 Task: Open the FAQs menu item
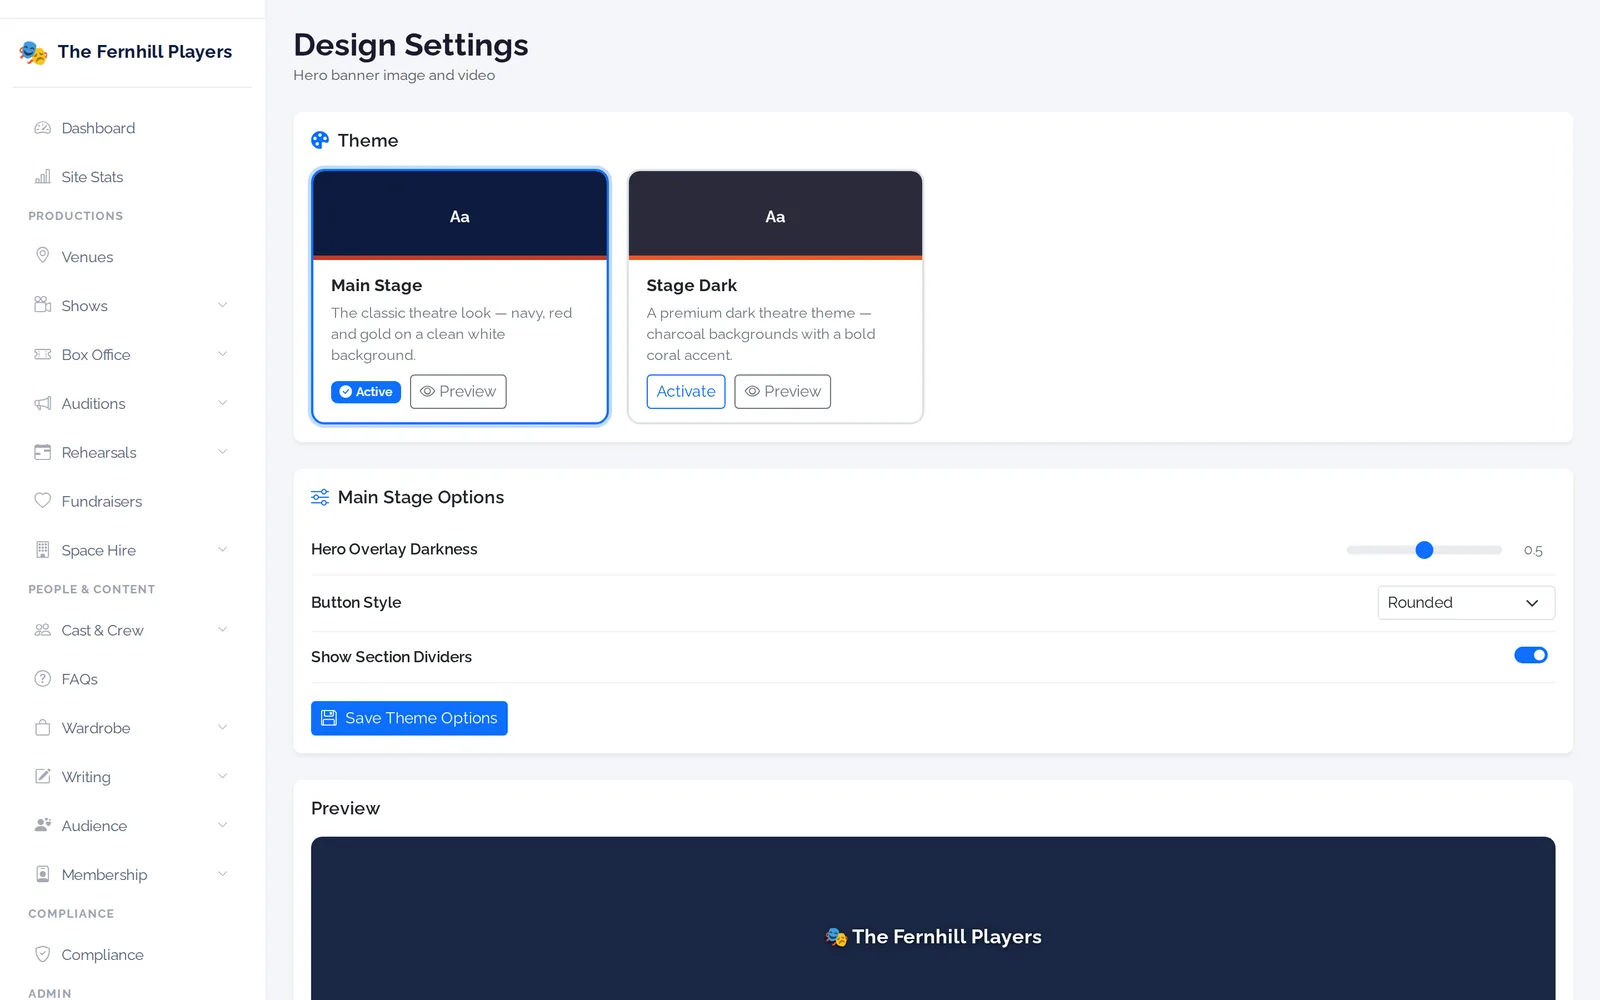tap(132, 679)
